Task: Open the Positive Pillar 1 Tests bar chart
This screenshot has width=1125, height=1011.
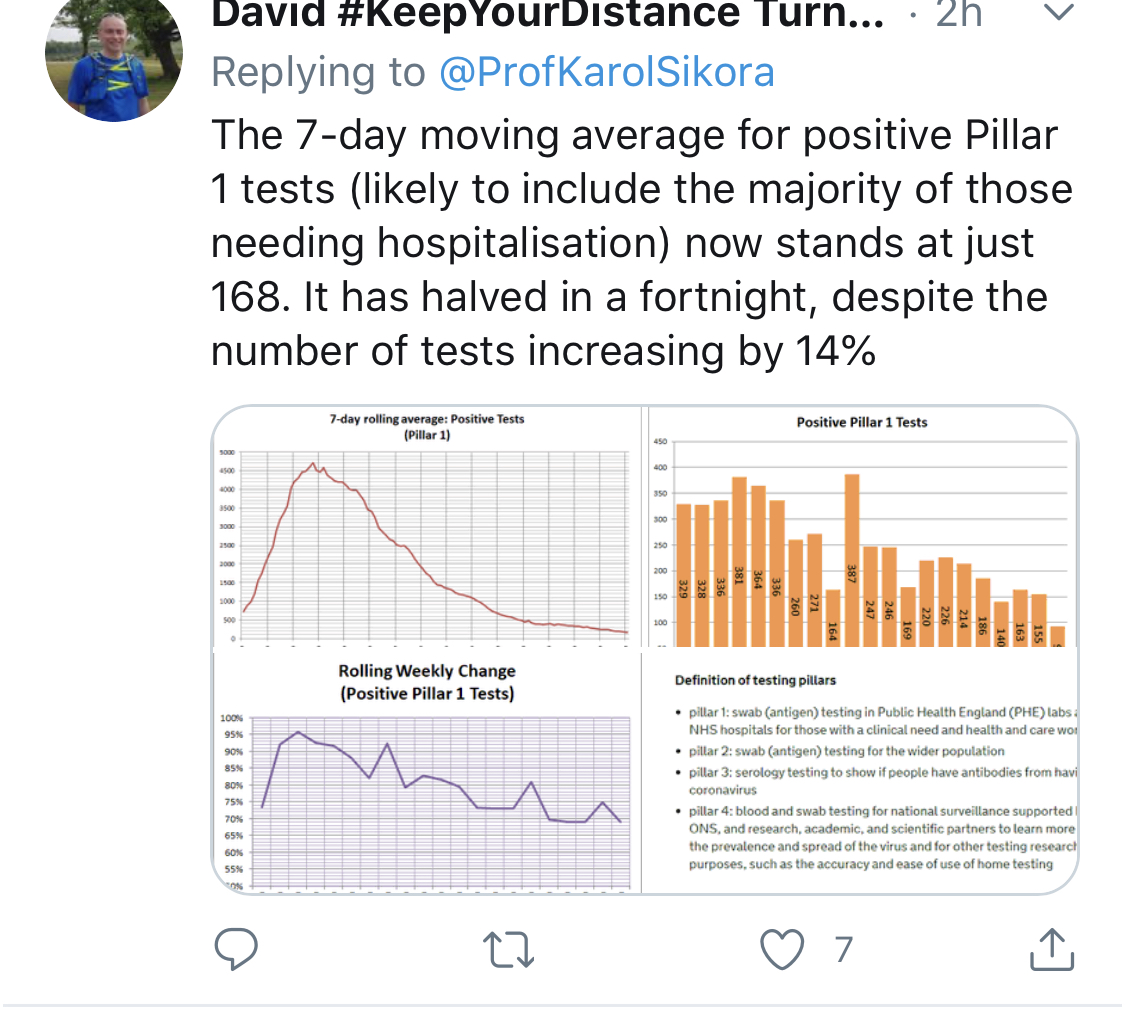Action: click(862, 527)
